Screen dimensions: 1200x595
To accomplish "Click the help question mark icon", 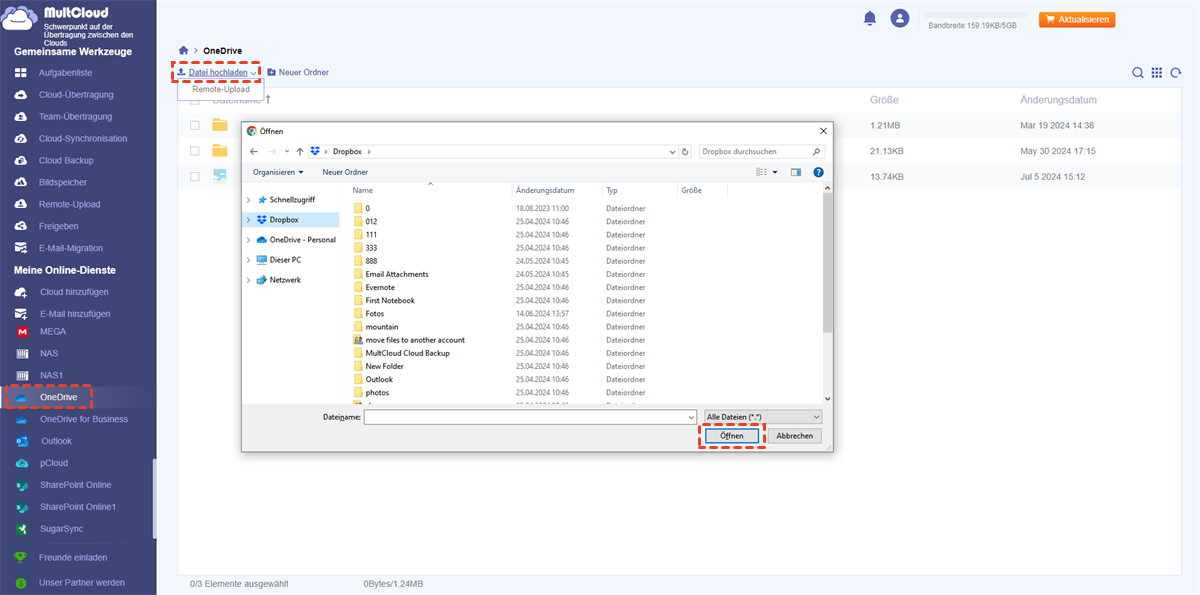I will click(x=818, y=172).
